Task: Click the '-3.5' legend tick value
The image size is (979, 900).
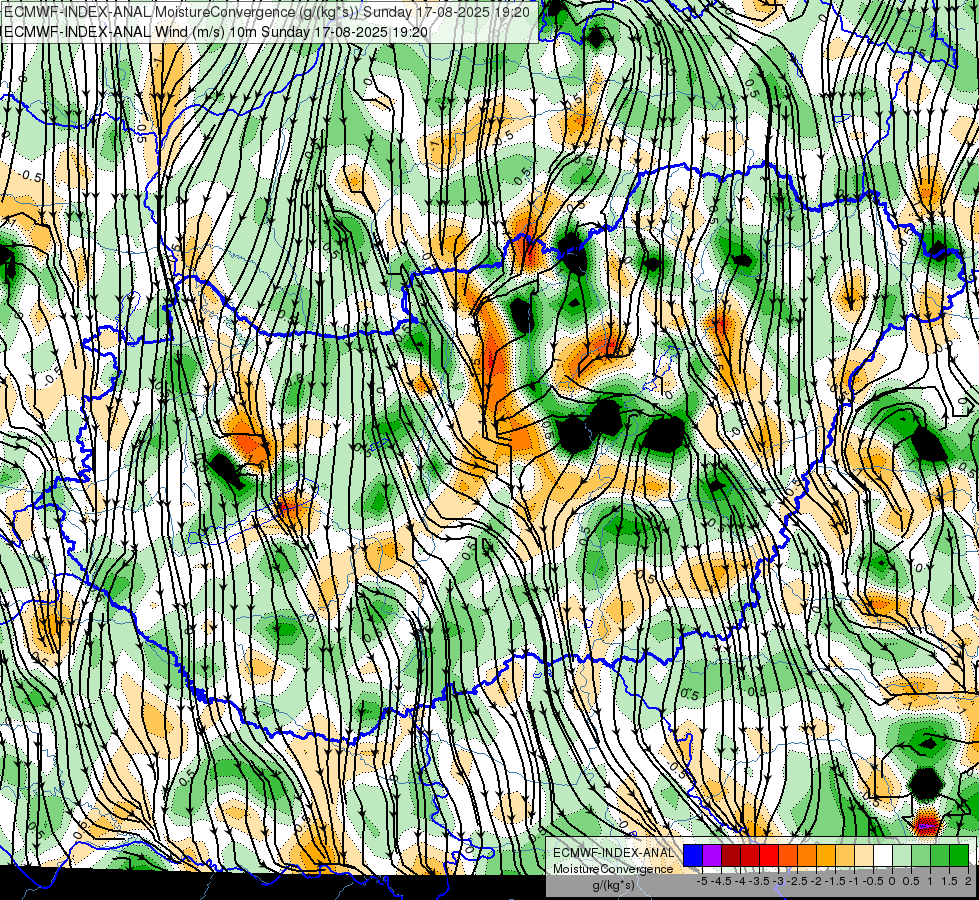Action: coord(760,881)
